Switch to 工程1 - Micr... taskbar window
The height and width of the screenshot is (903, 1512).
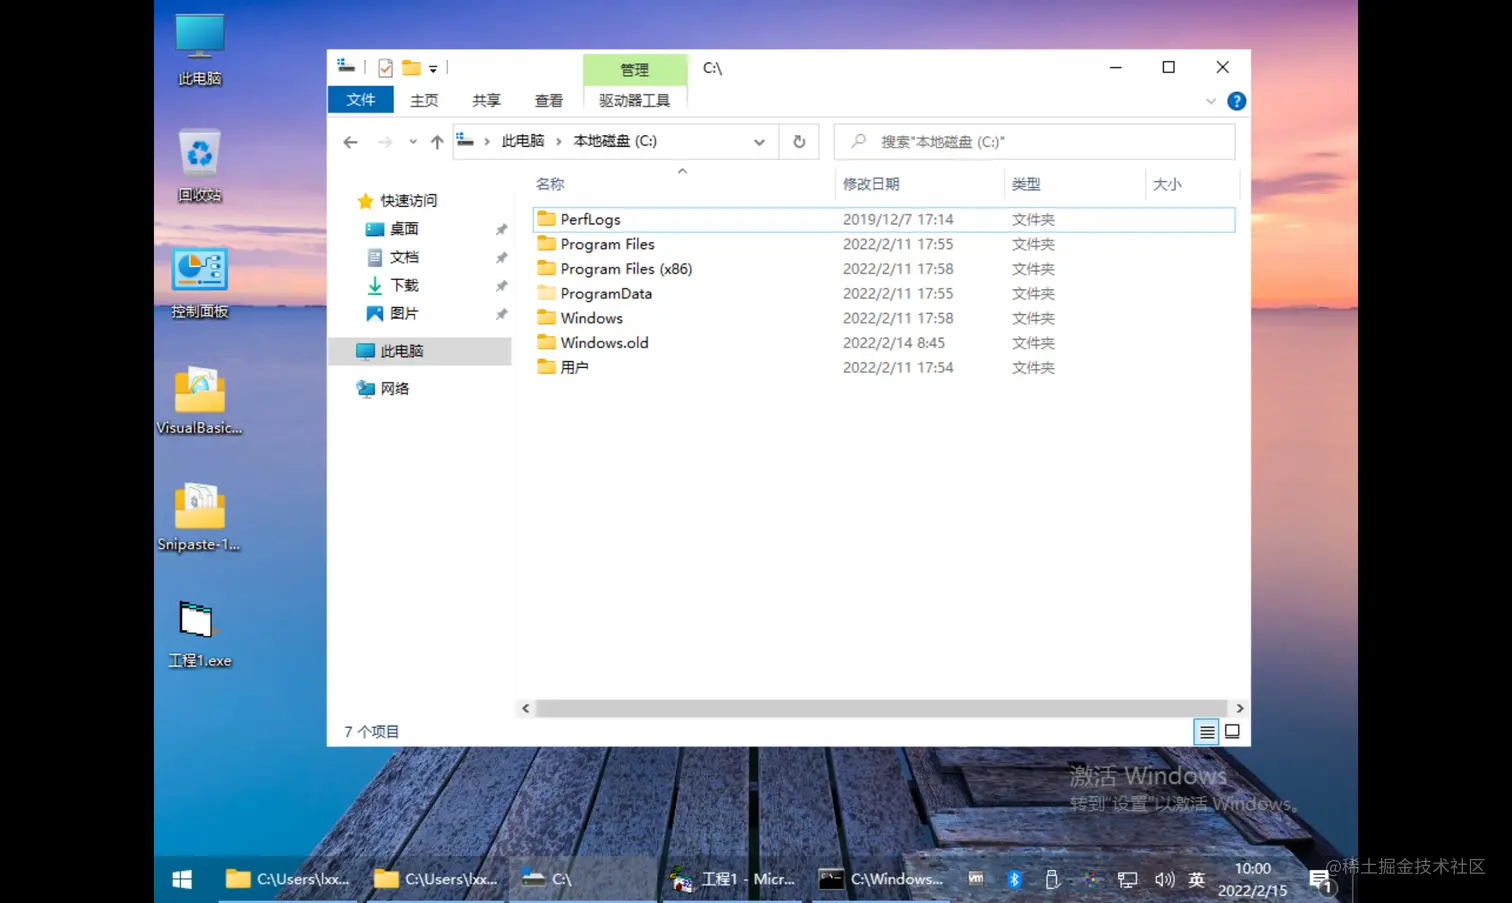point(733,879)
